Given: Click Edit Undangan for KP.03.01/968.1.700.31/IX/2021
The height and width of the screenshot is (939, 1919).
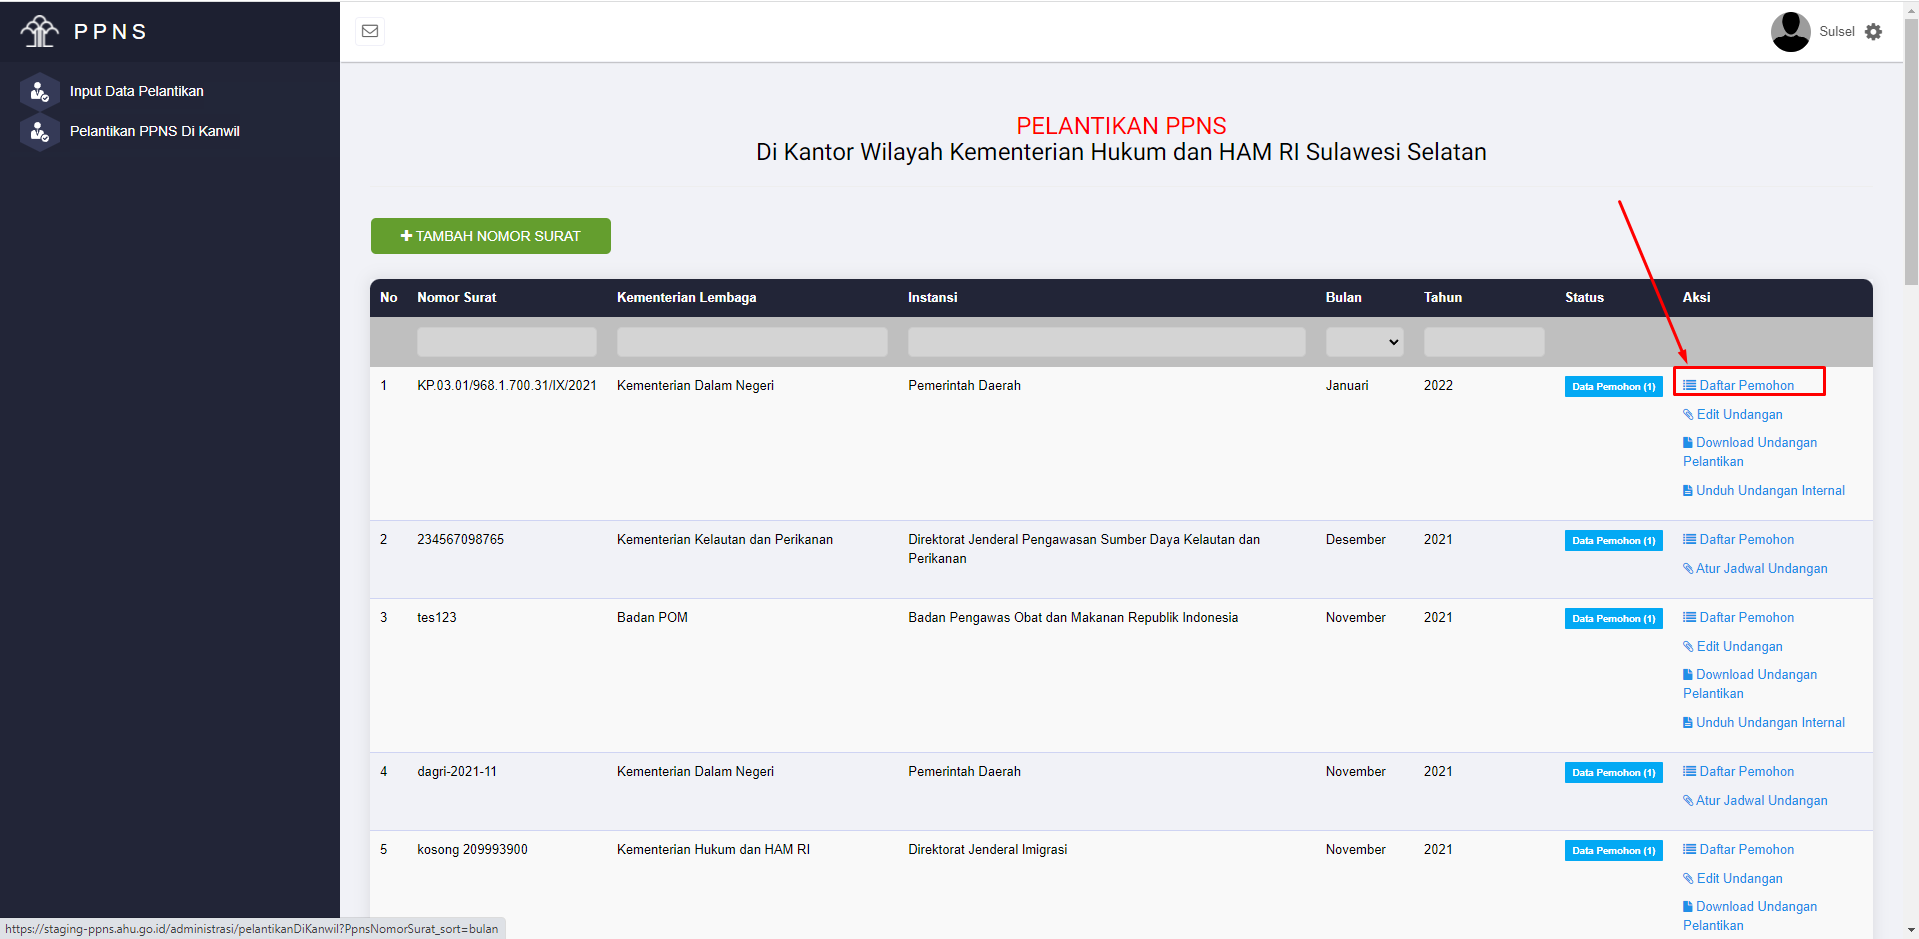Looking at the screenshot, I should [x=1732, y=414].
